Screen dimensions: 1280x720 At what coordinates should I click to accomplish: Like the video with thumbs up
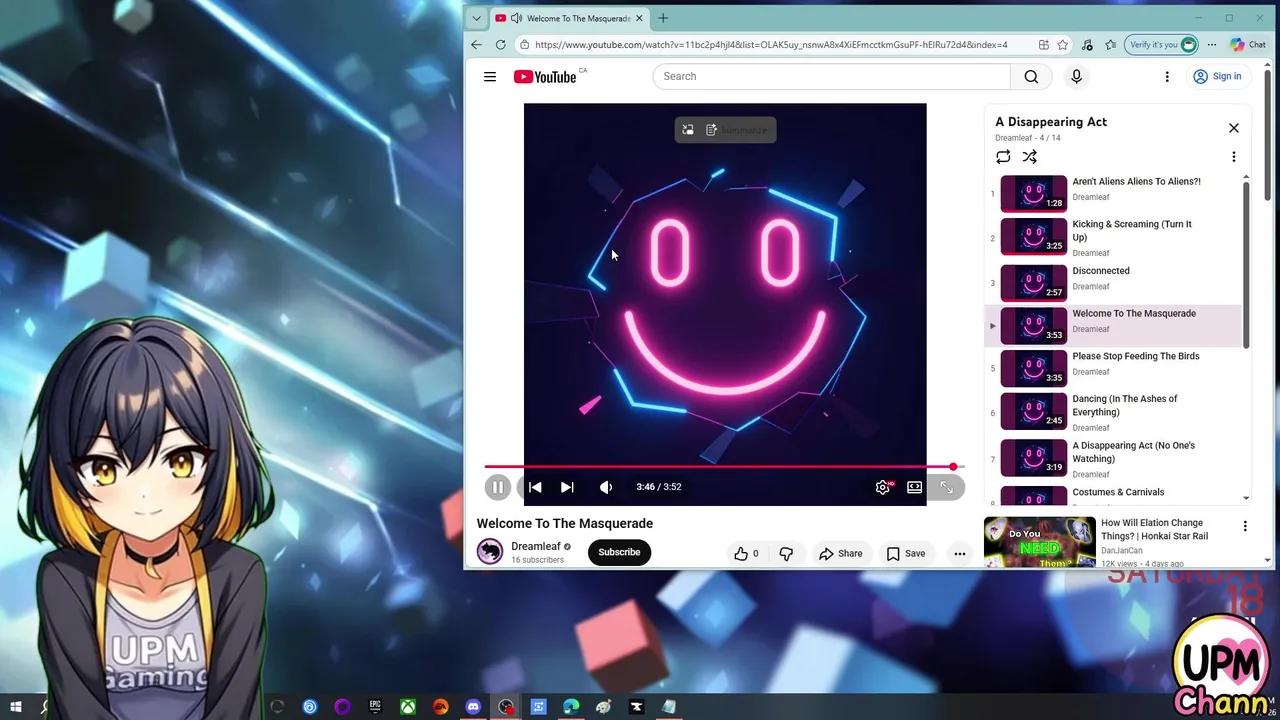(746, 553)
